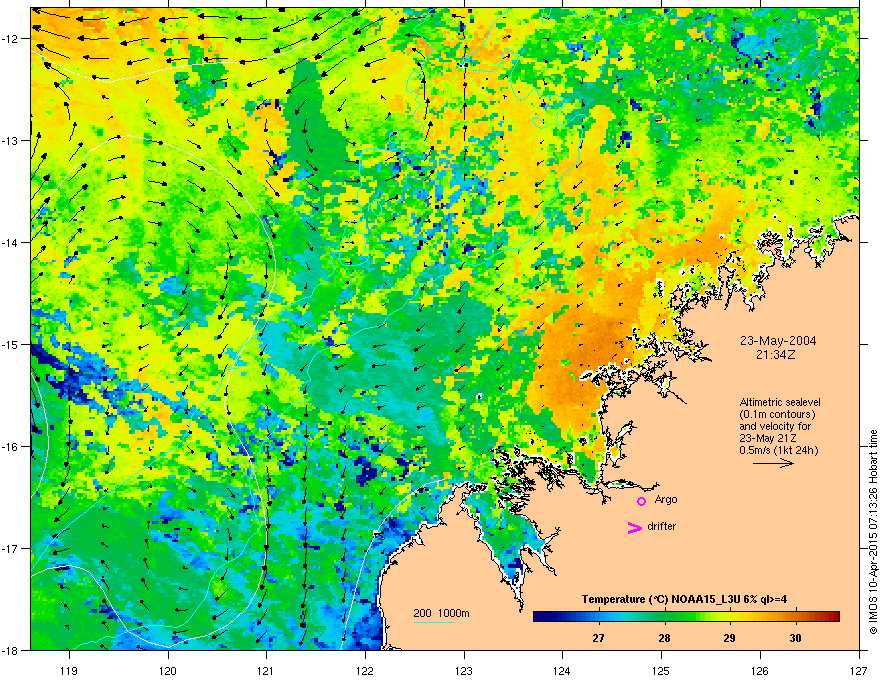Click the temperature color scale bar

686,617
